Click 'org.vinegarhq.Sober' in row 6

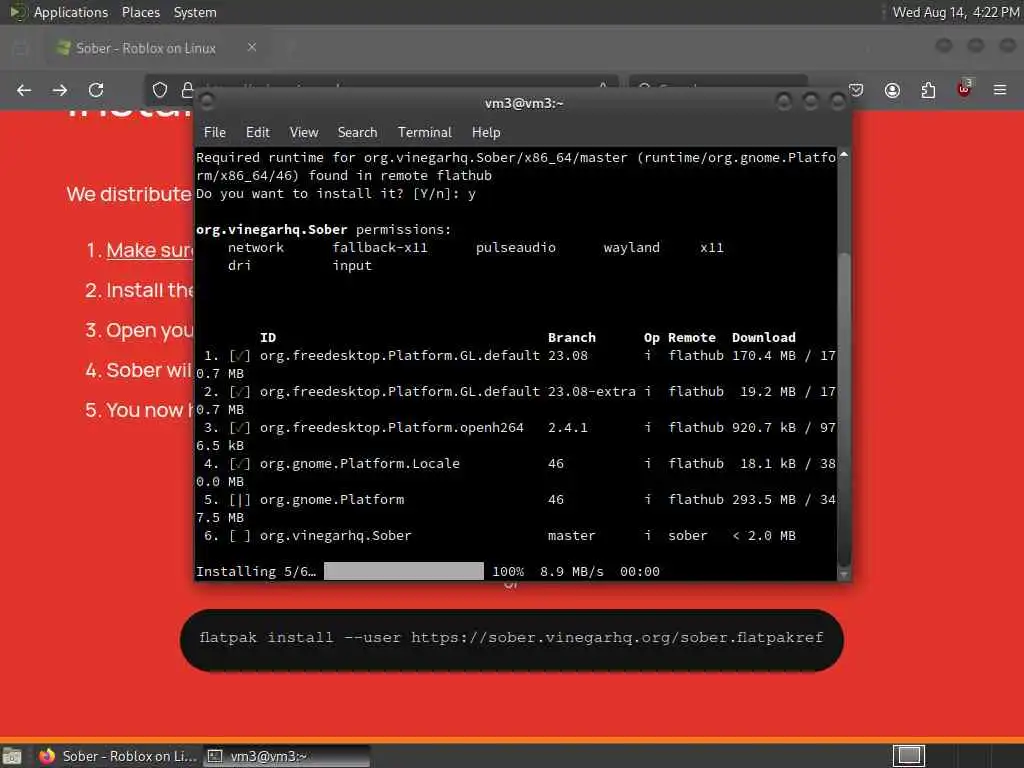pyautogui.click(x=335, y=536)
